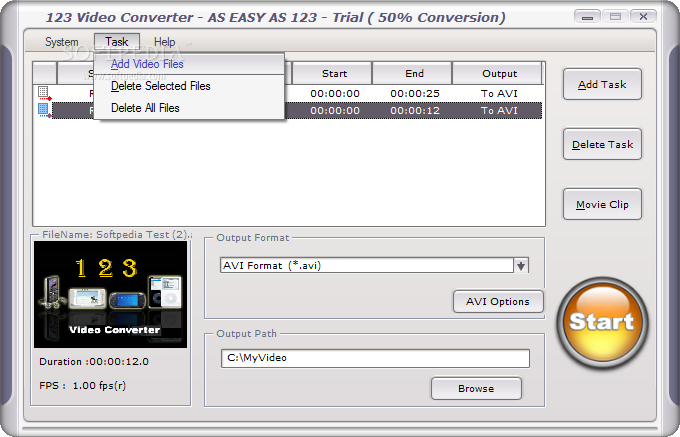The width and height of the screenshot is (680, 437).
Task: Click start time 00:00:00 in the first row
Action: coord(335,94)
